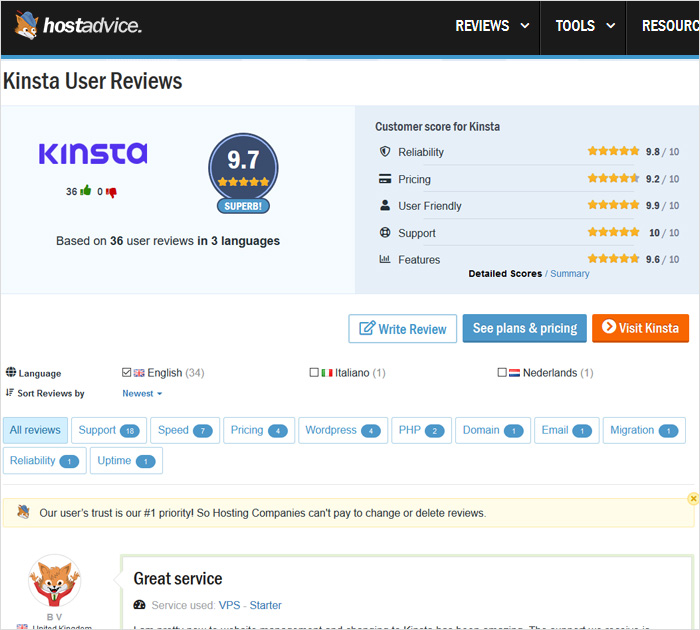Click the Kinsta User Reviews heading
700x630 pixels.
(x=93, y=81)
